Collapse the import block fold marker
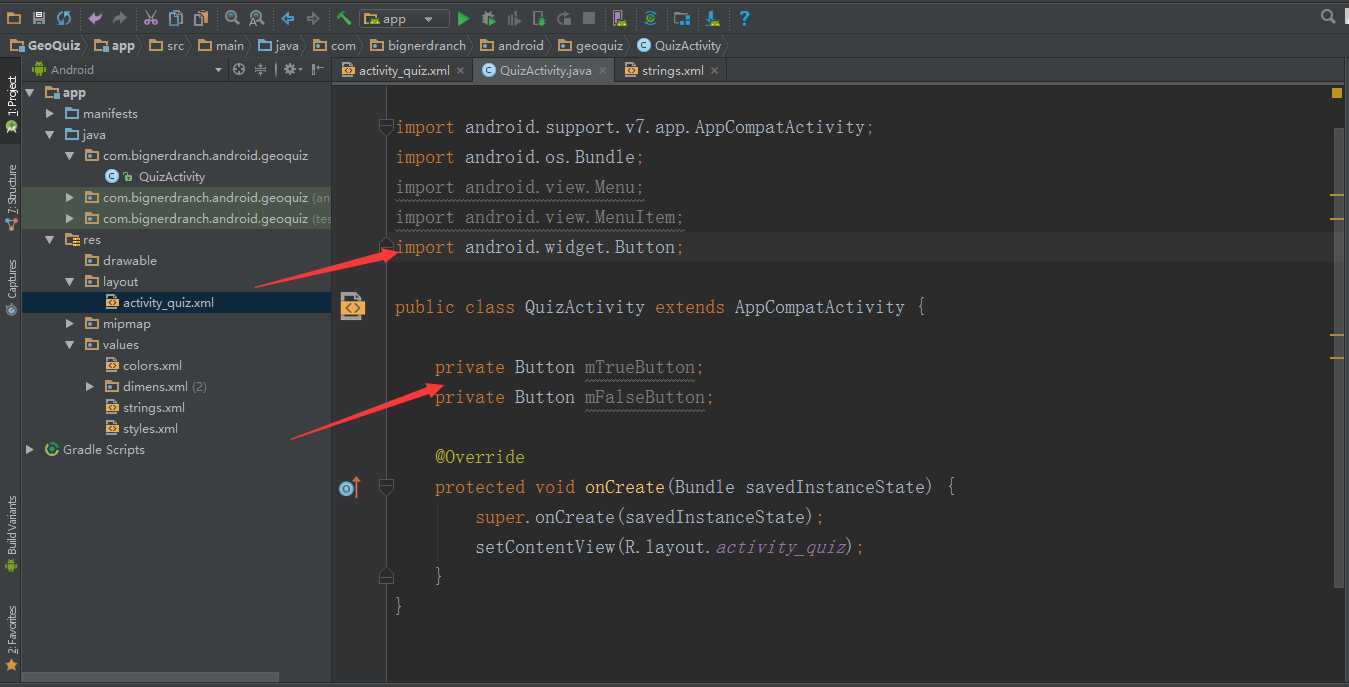1349x687 pixels. (386, 127)
